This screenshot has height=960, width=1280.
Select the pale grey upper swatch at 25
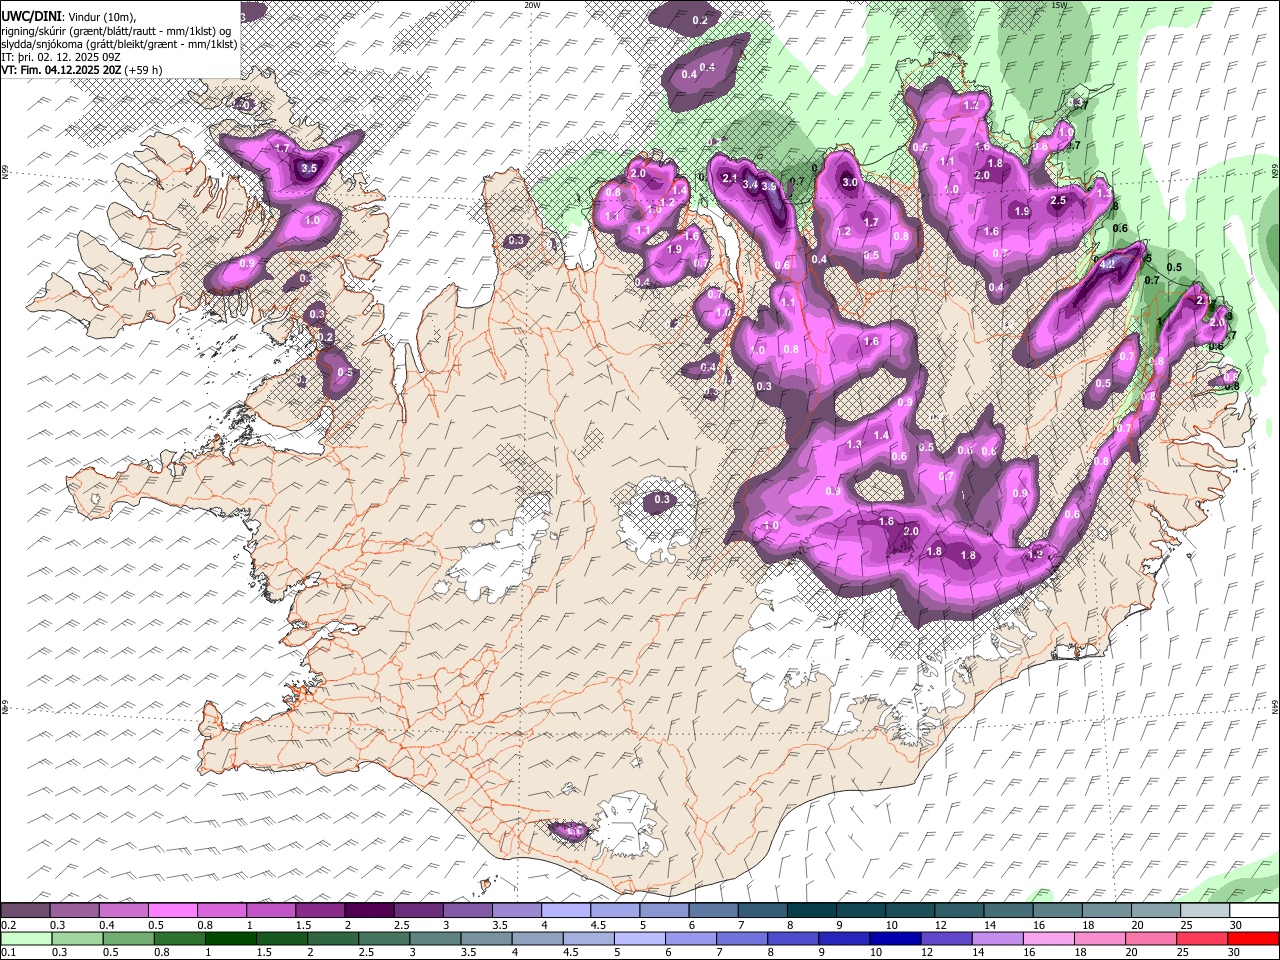pyautogui.click(x=1206, y=911)
